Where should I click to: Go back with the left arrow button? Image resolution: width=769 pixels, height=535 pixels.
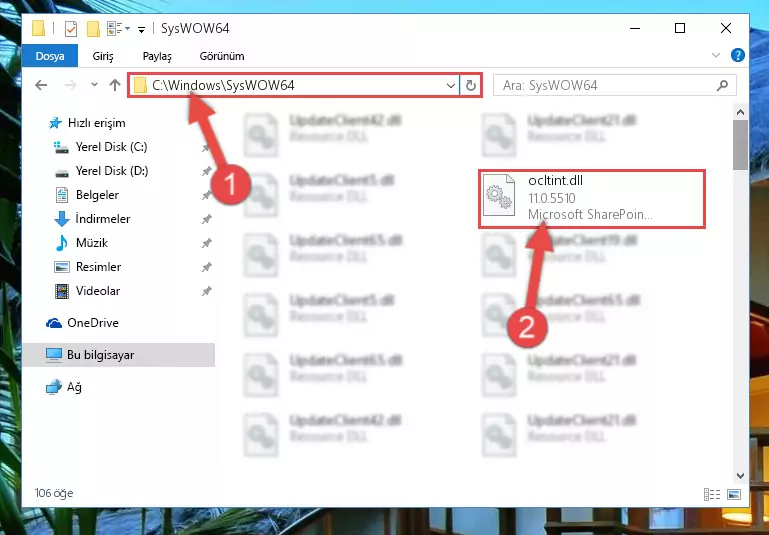coord(41,85)
